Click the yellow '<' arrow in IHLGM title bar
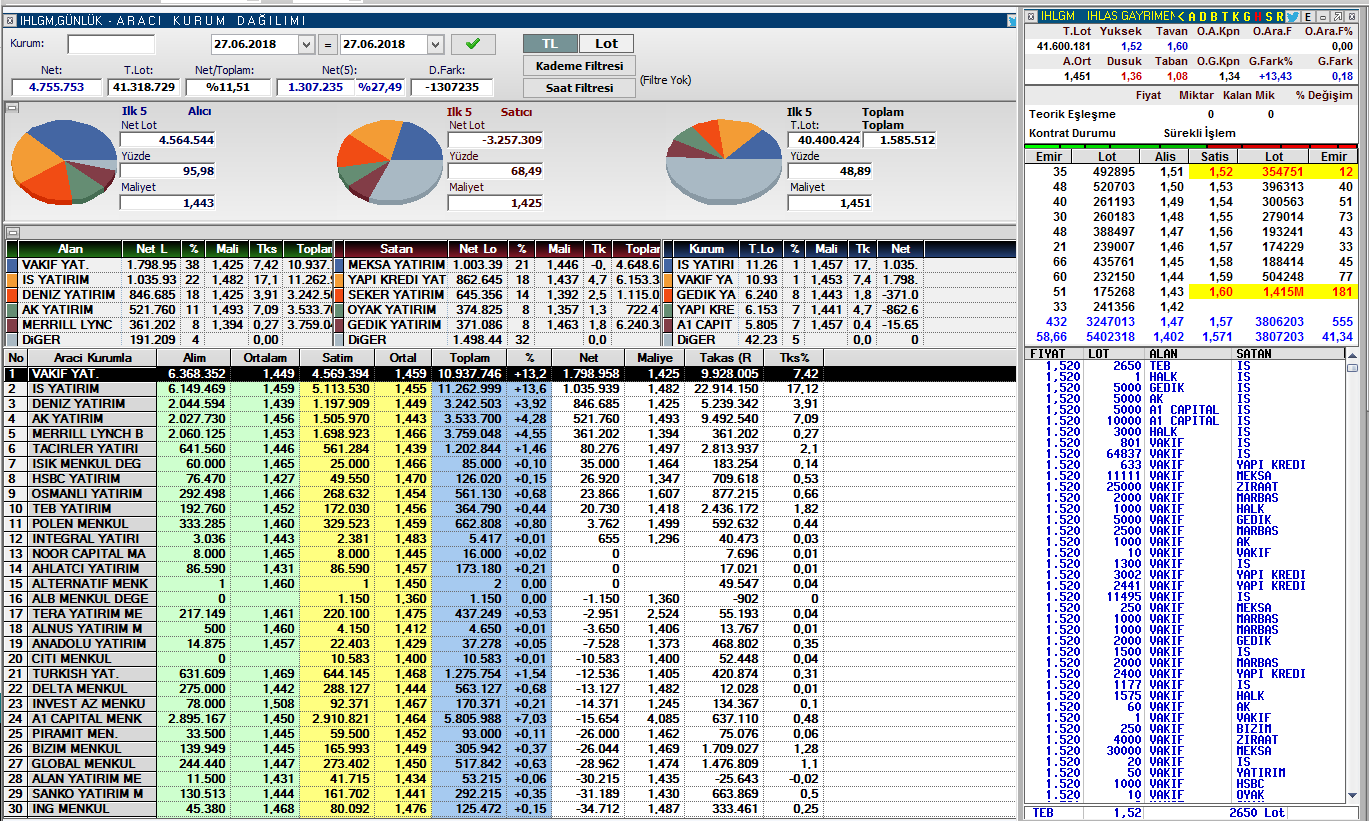 [x=1181, y=16]
